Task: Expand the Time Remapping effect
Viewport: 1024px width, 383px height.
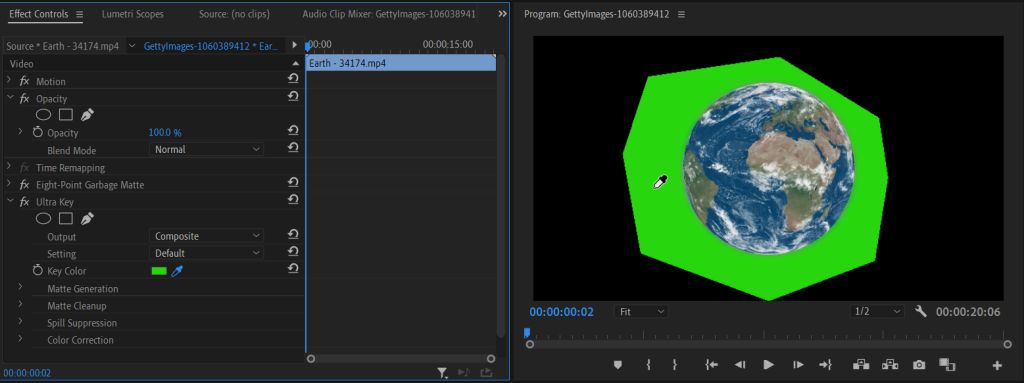Action: (x=9, y=167)
